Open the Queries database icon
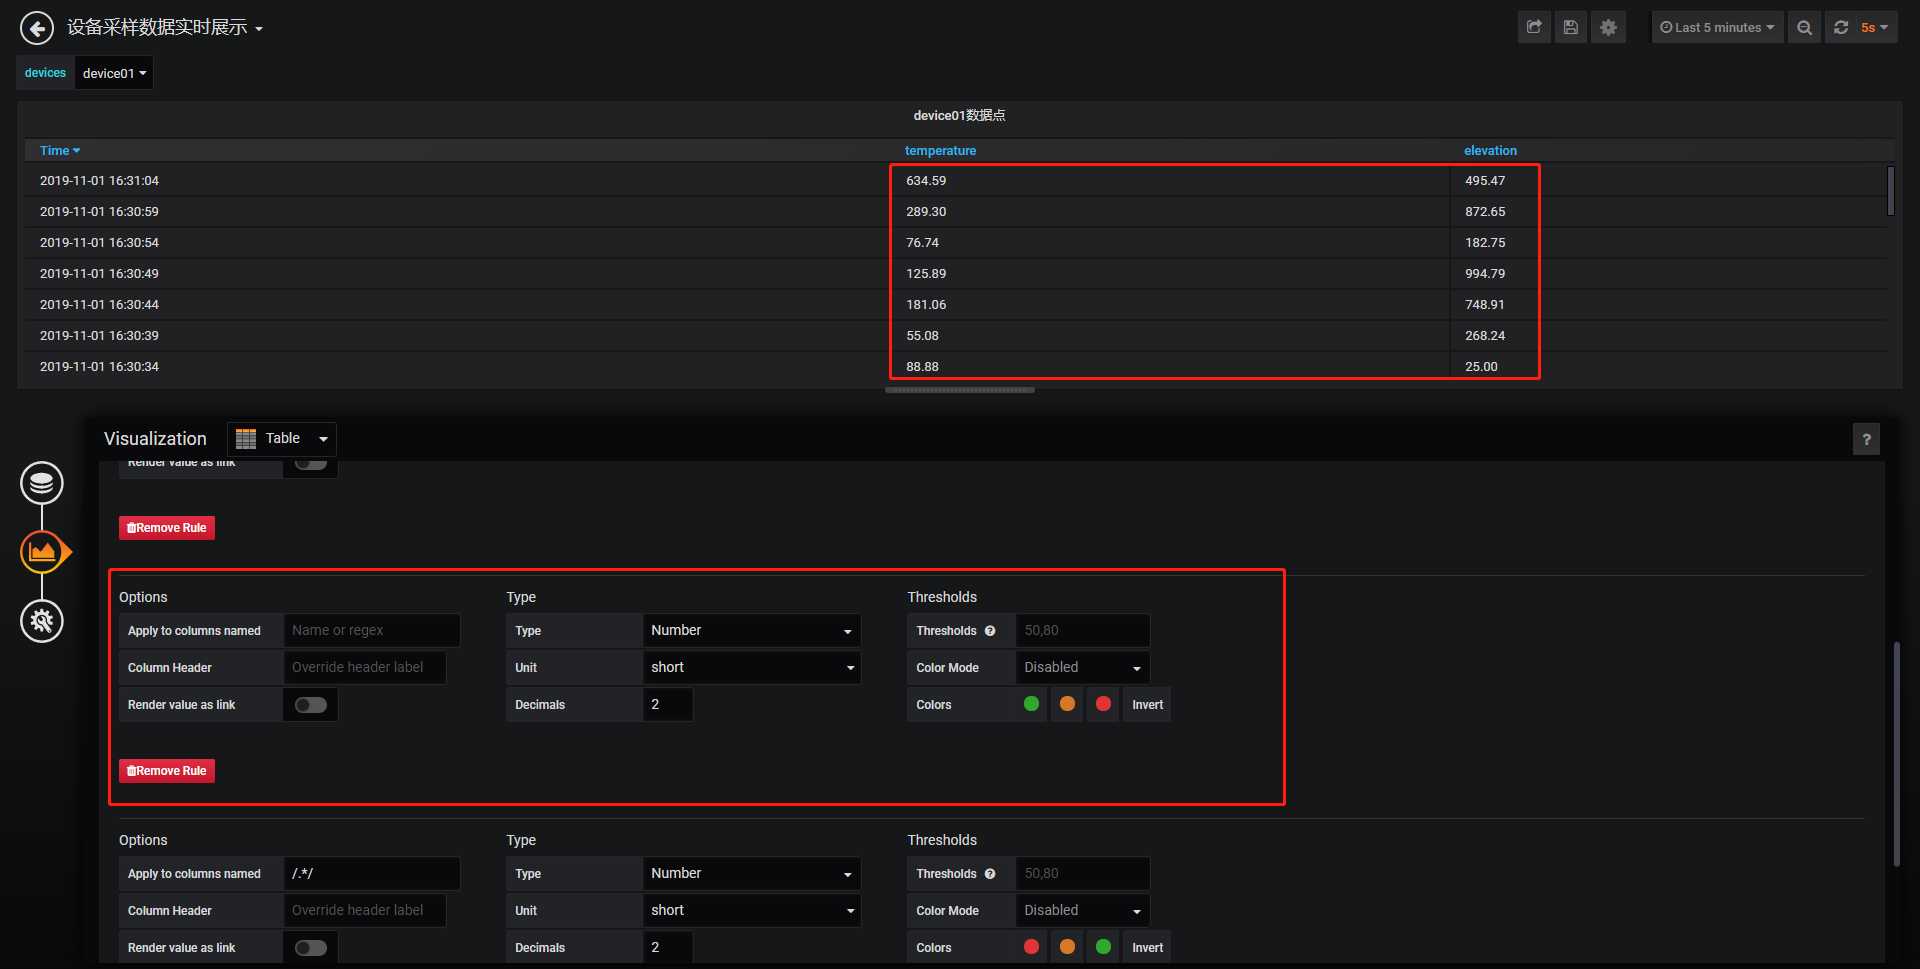Viewport: 1920px width, 969px height. (42, 483)
